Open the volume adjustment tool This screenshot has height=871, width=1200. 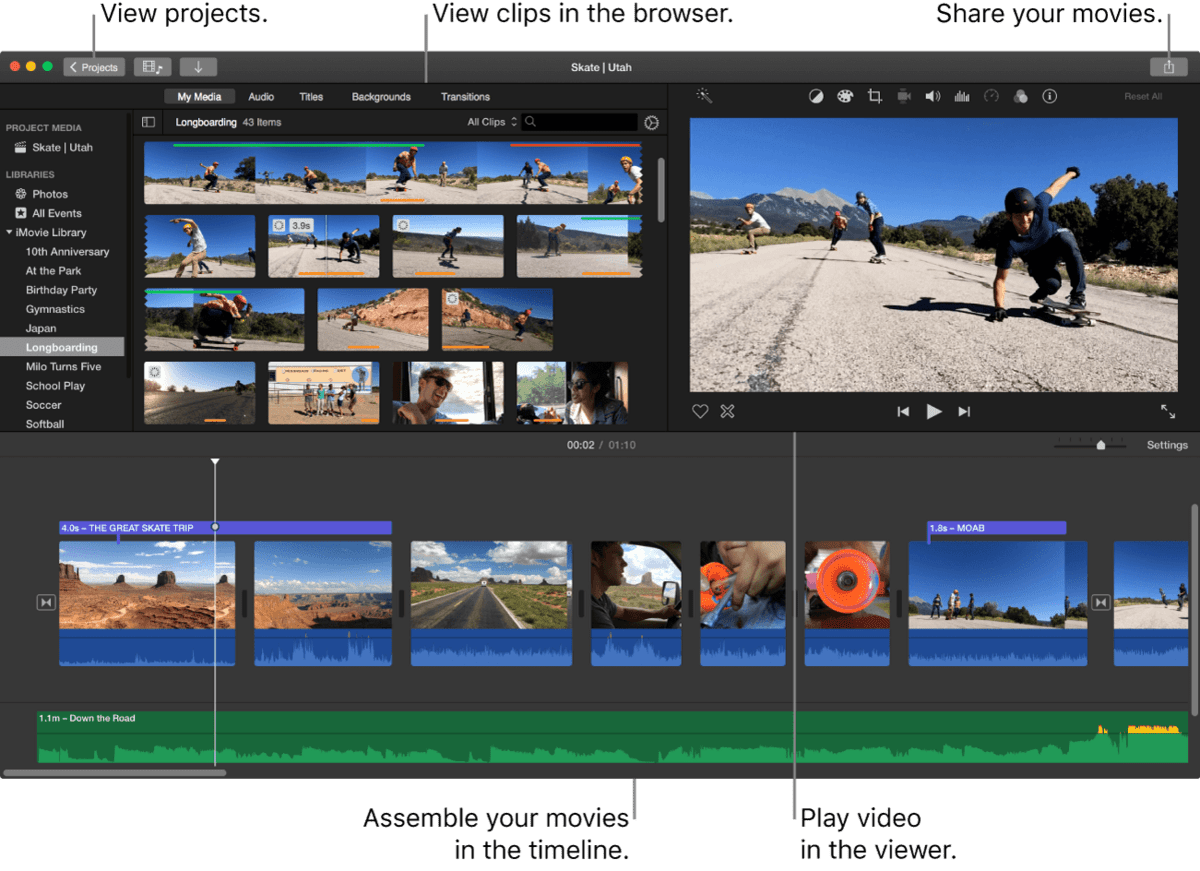(x=933, y=97)
